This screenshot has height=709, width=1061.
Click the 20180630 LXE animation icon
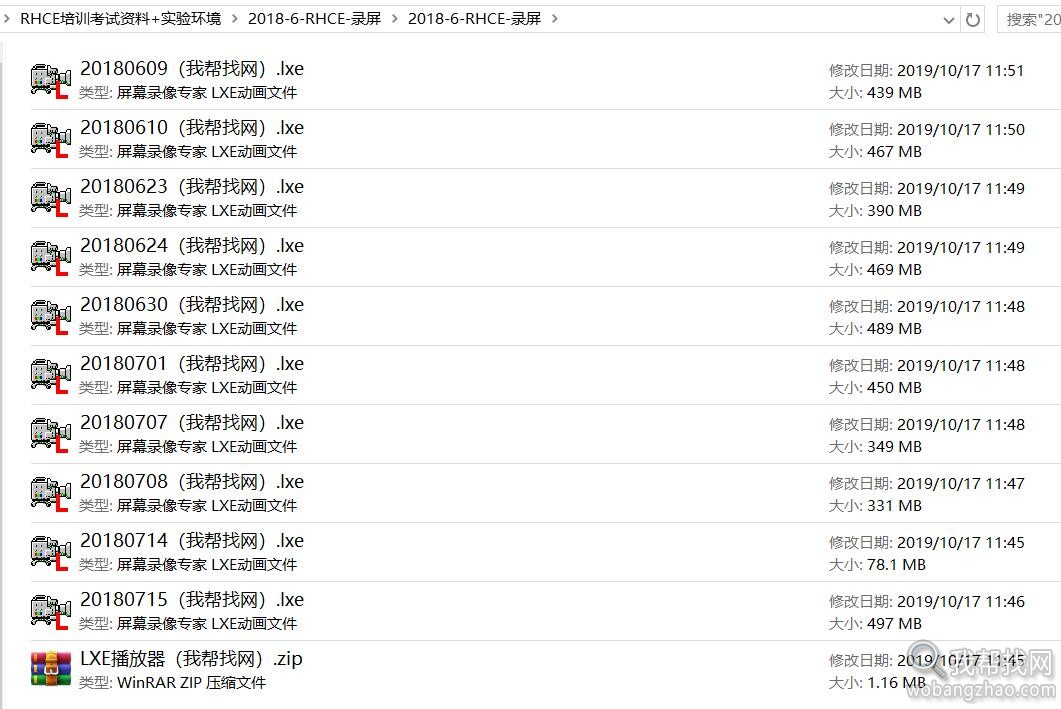point(51,317)
